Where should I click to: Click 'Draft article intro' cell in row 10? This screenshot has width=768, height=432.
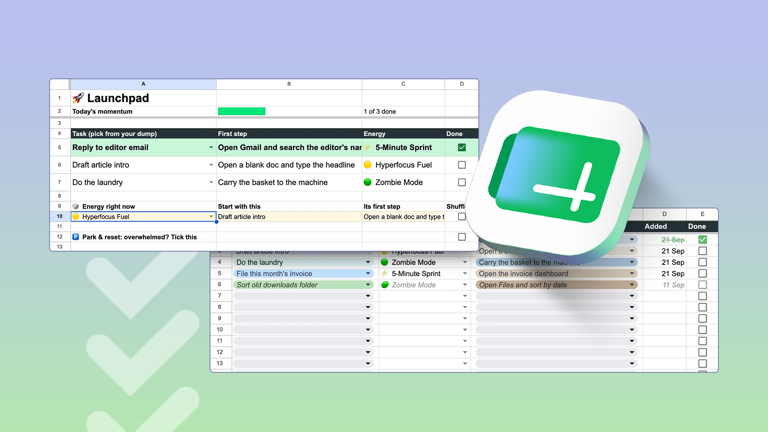click(289, 216)
